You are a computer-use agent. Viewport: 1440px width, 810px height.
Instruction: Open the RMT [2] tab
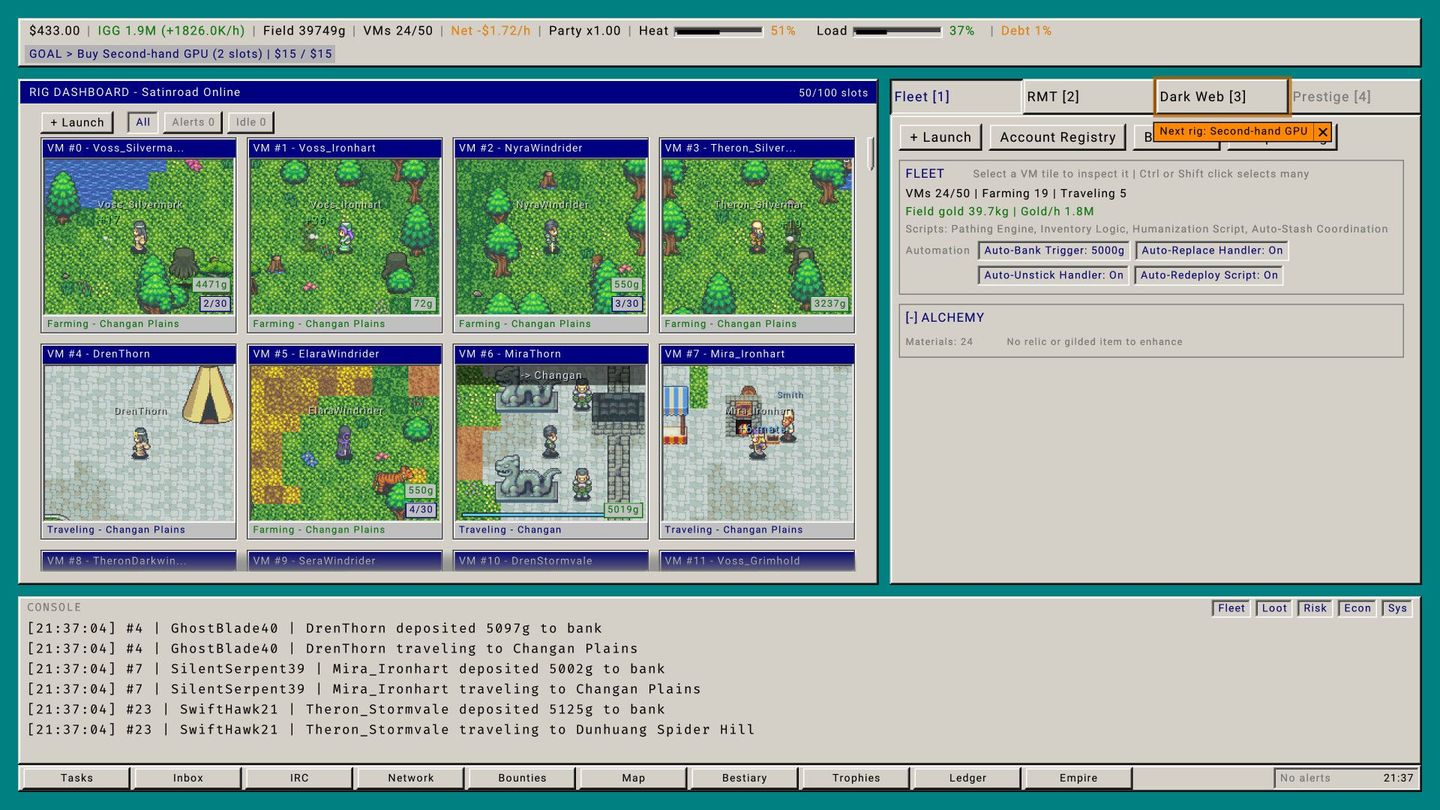click(1088, 97)
